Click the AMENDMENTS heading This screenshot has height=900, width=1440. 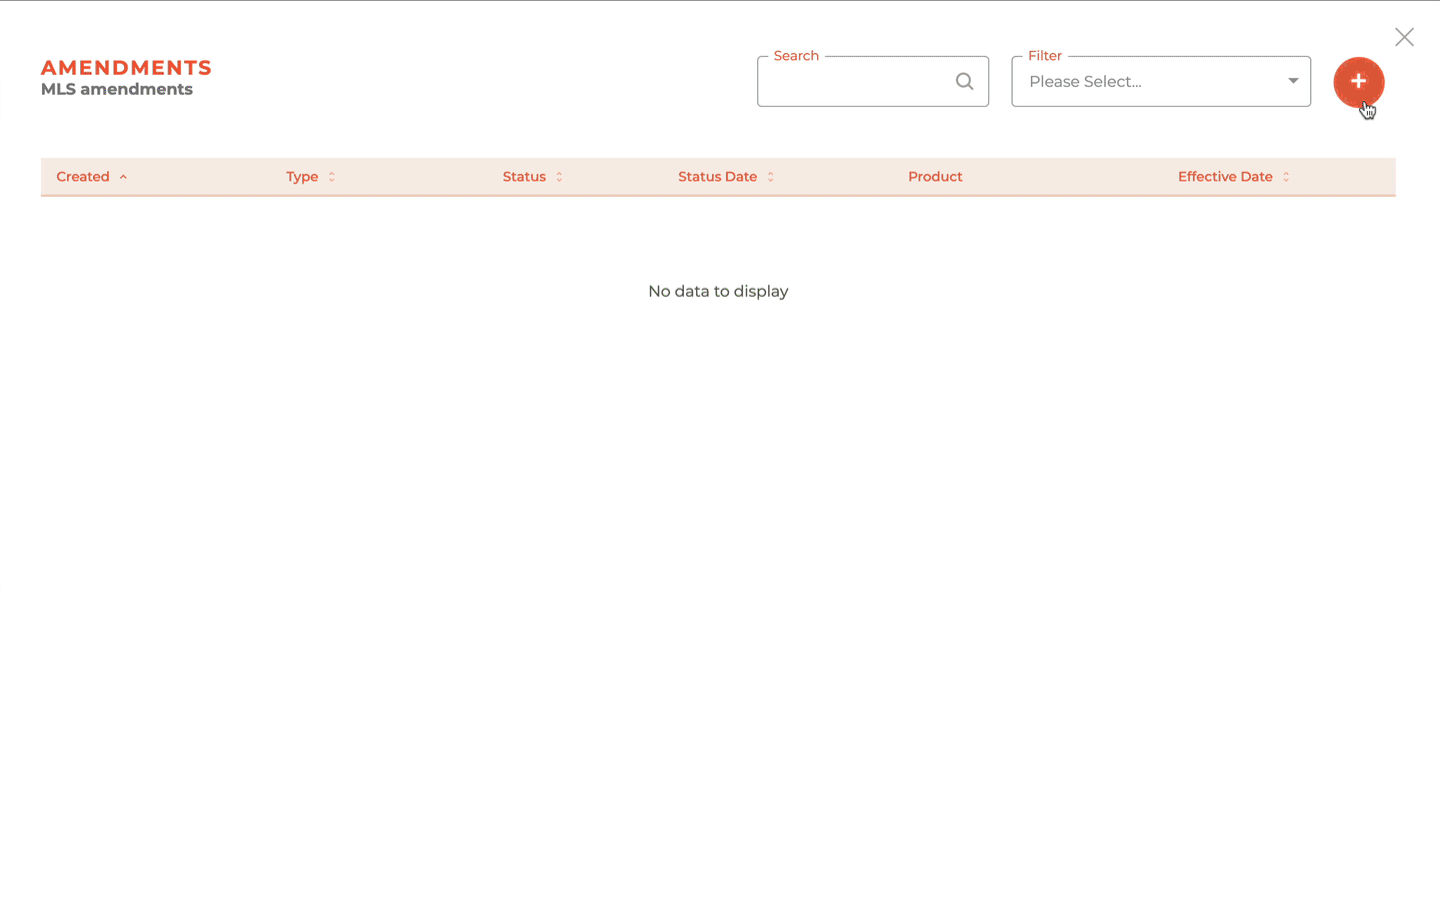126,68
